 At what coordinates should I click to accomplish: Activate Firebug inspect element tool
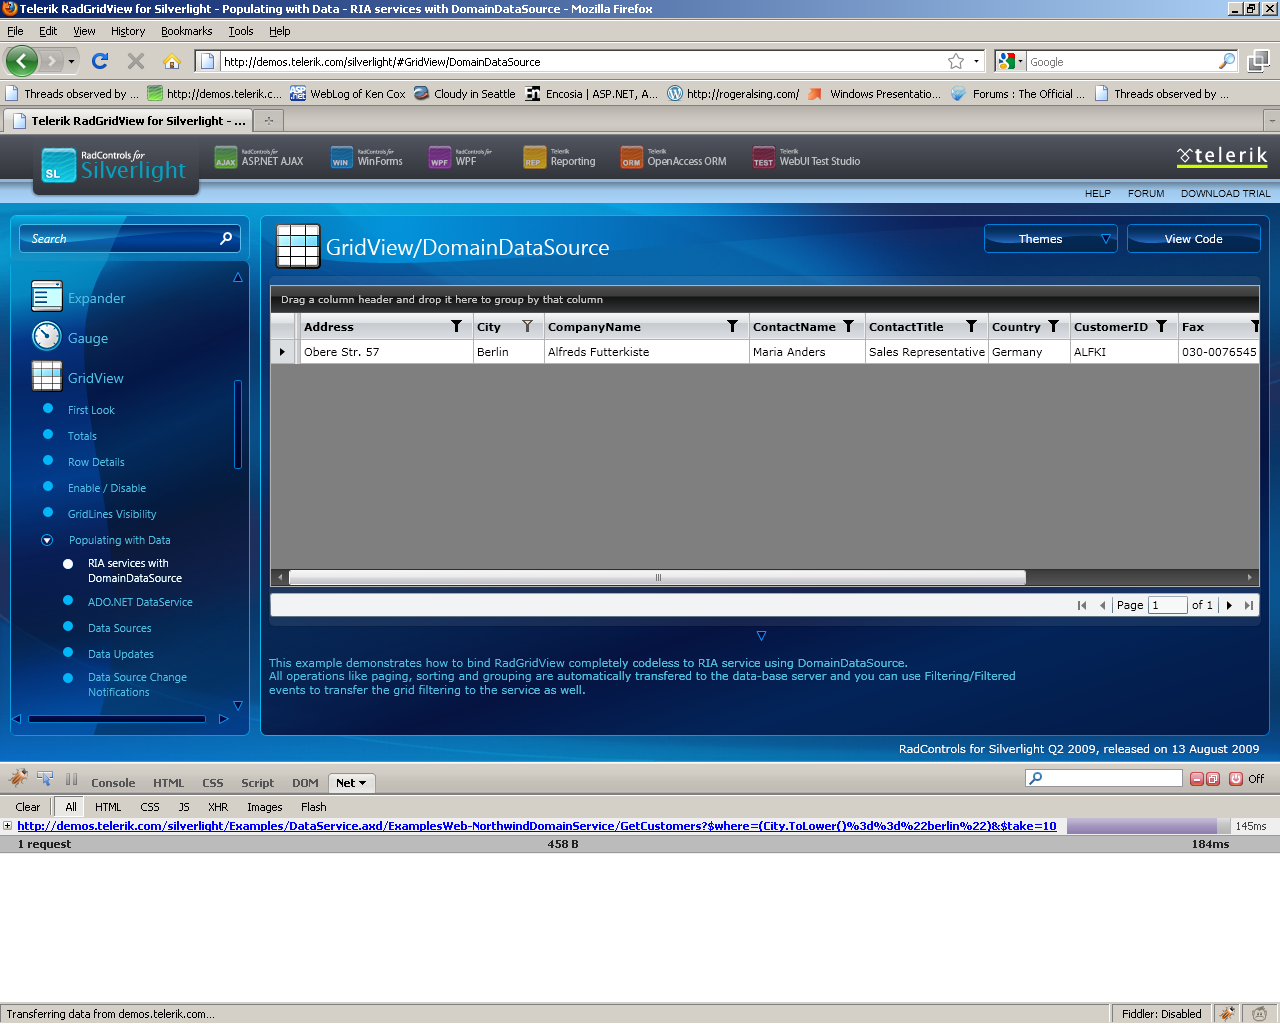[x=45, y=778]
